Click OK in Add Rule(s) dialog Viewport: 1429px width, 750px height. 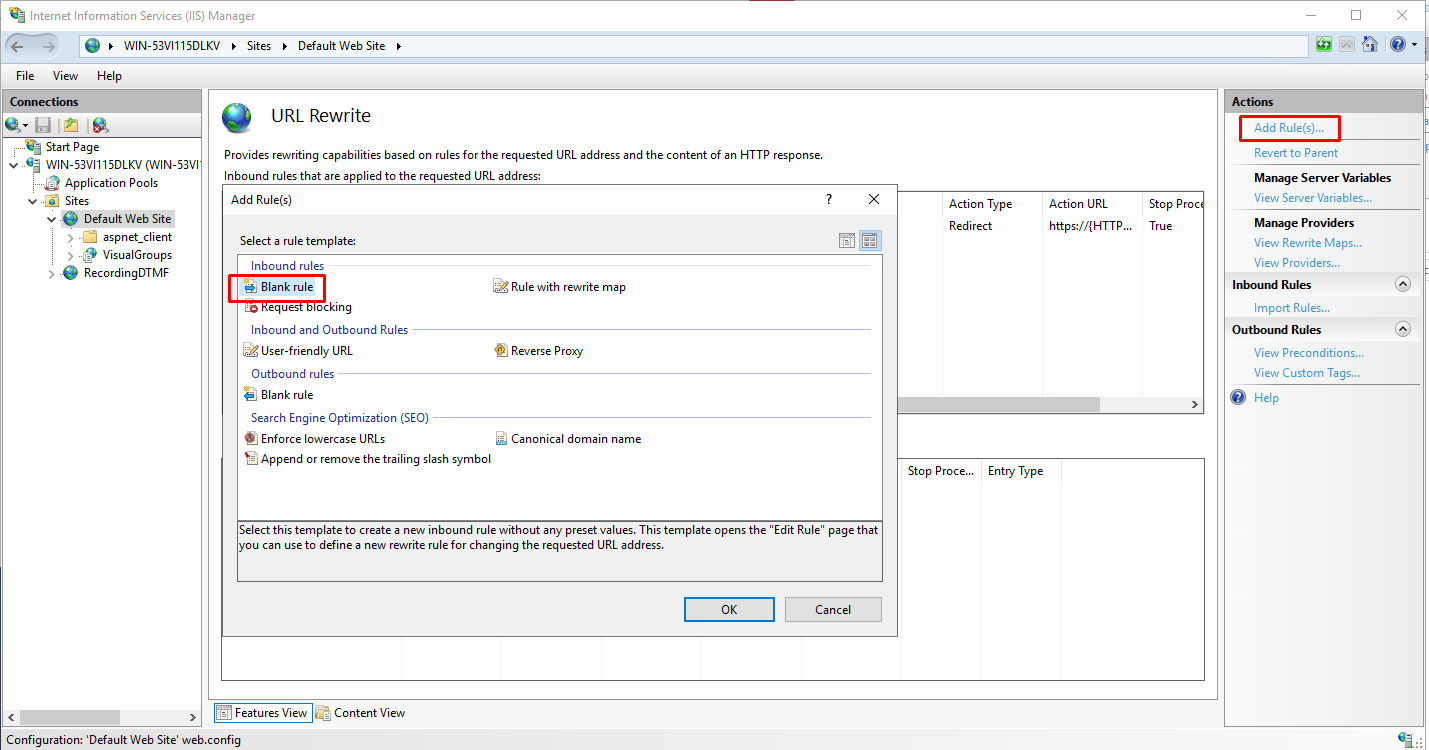click(729, 610)
